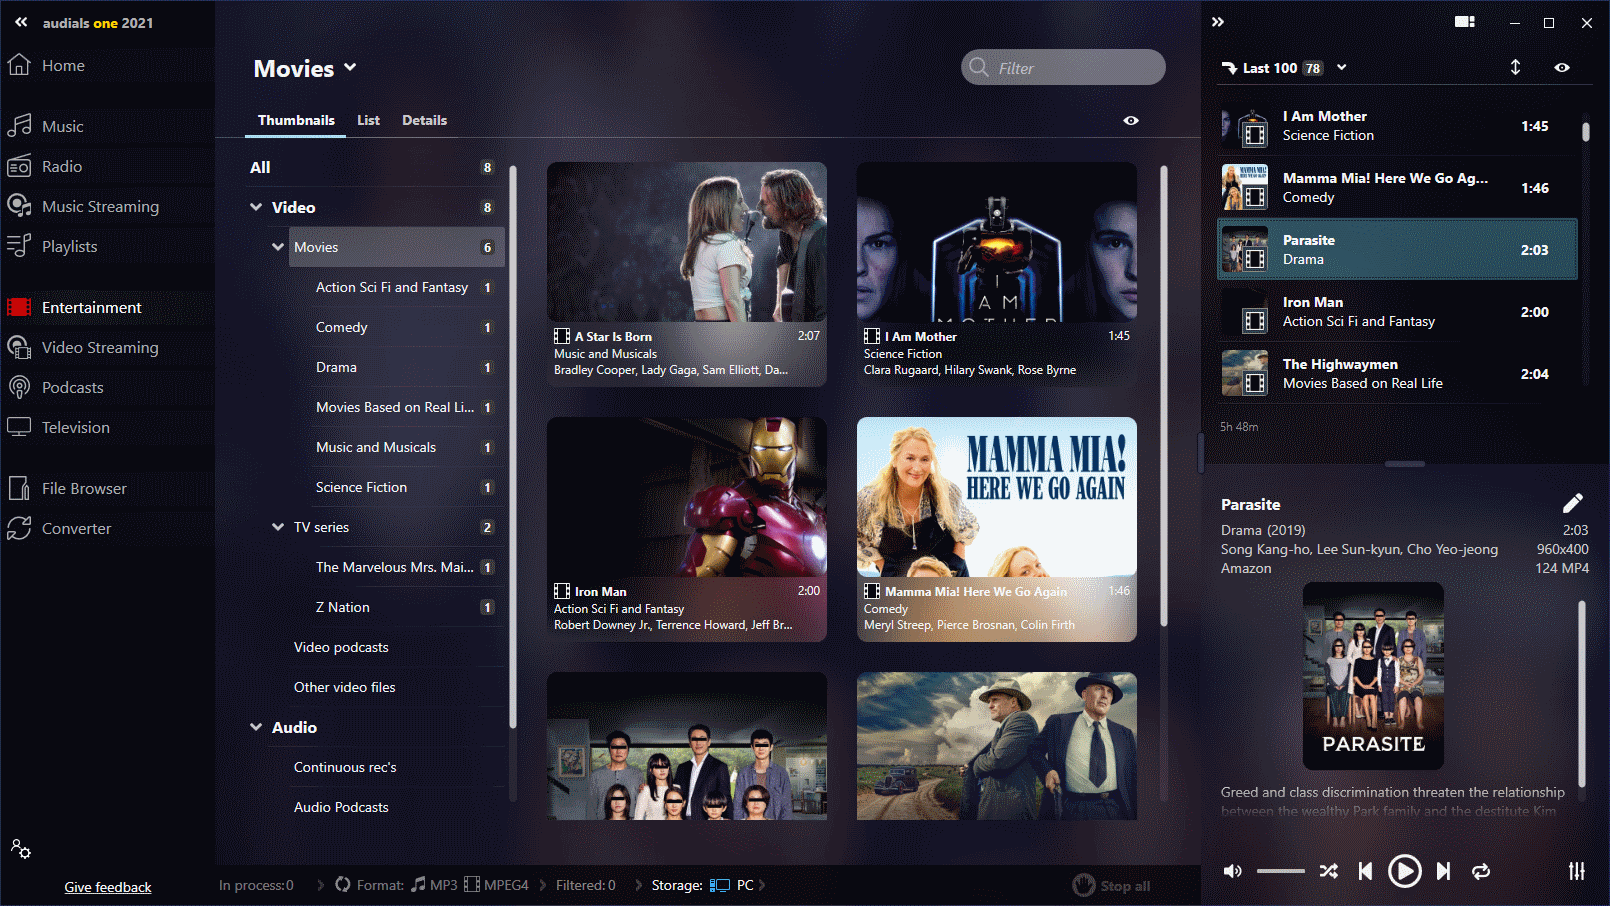Select I Am Mother in playlist
This screenshot has height=906, width=1610.
1397,126
